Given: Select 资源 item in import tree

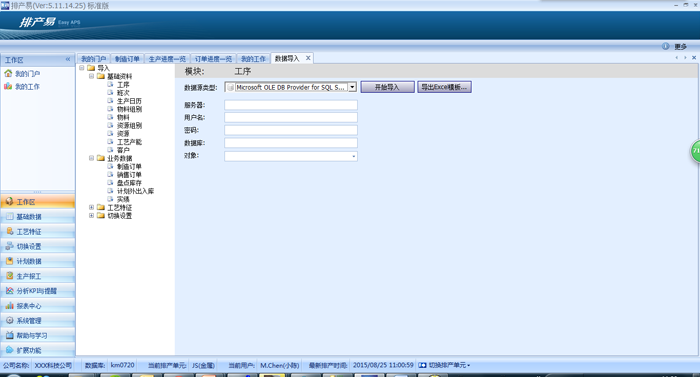Looking at the screenshot, I should click(x=123, y=134).
